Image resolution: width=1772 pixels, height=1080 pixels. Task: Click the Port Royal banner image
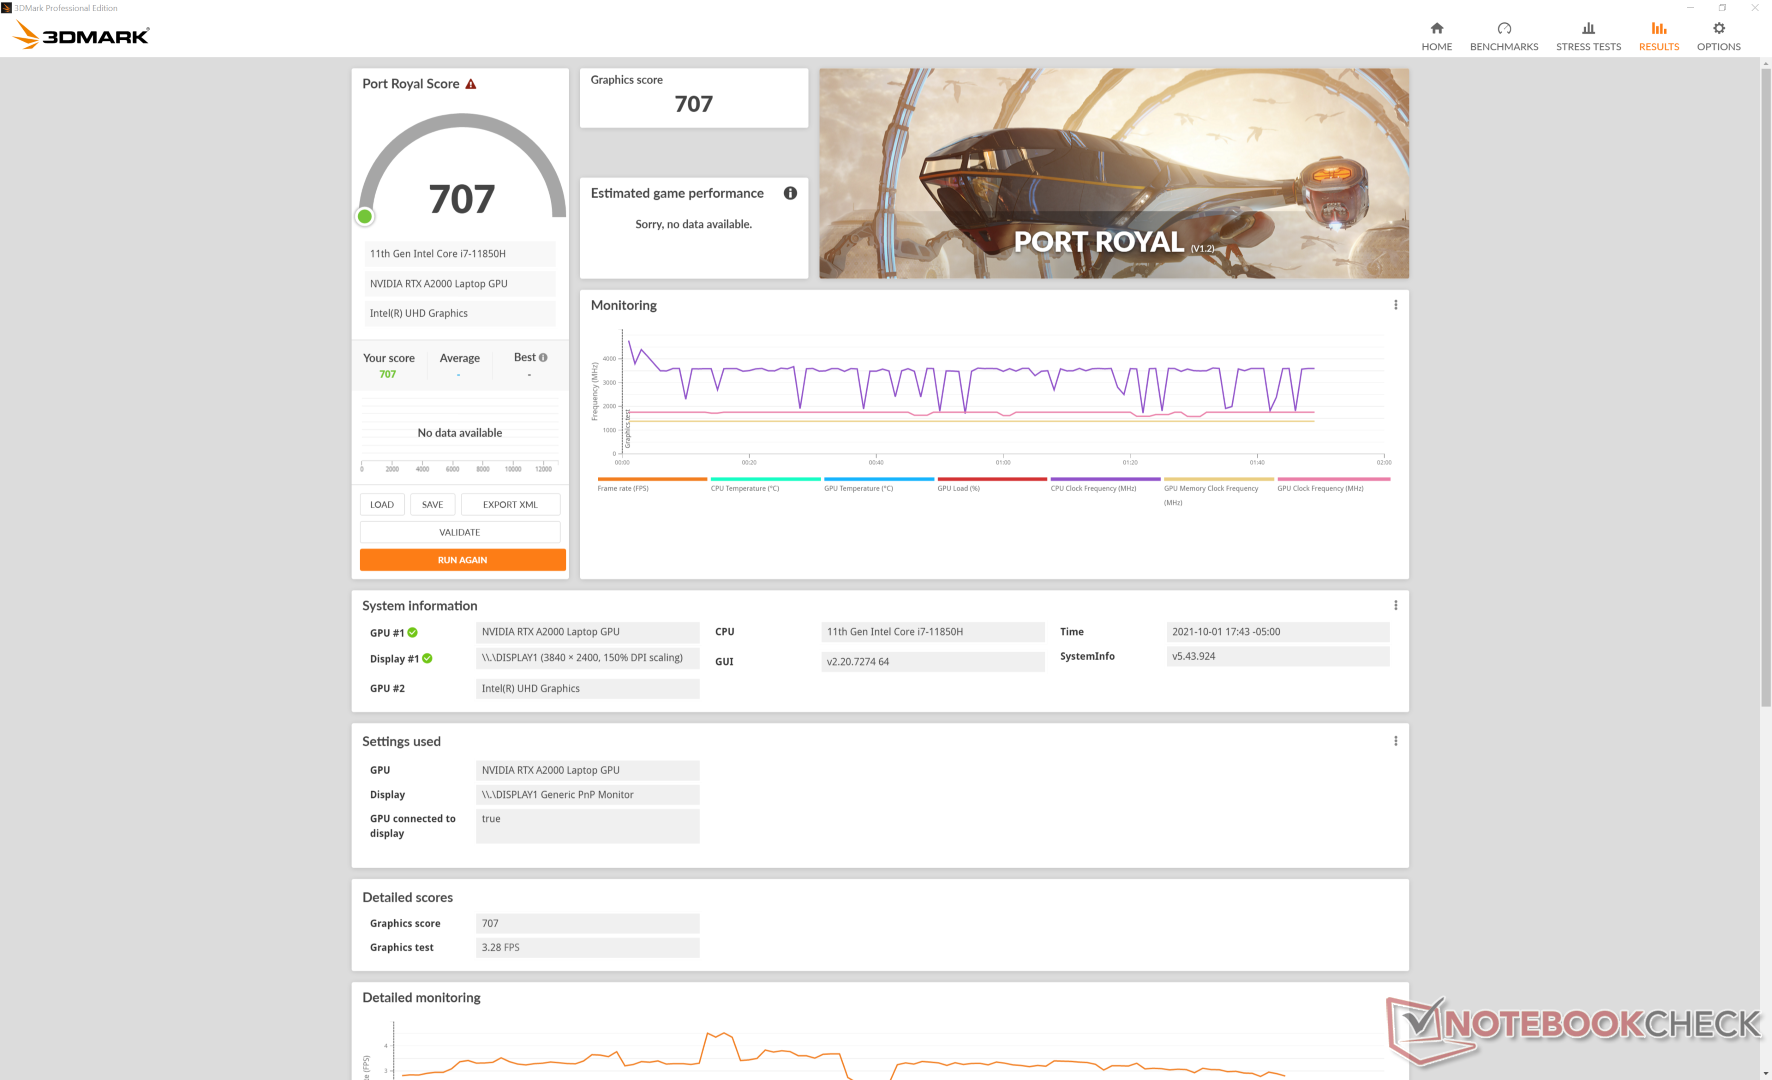[x=1113, y=173]
